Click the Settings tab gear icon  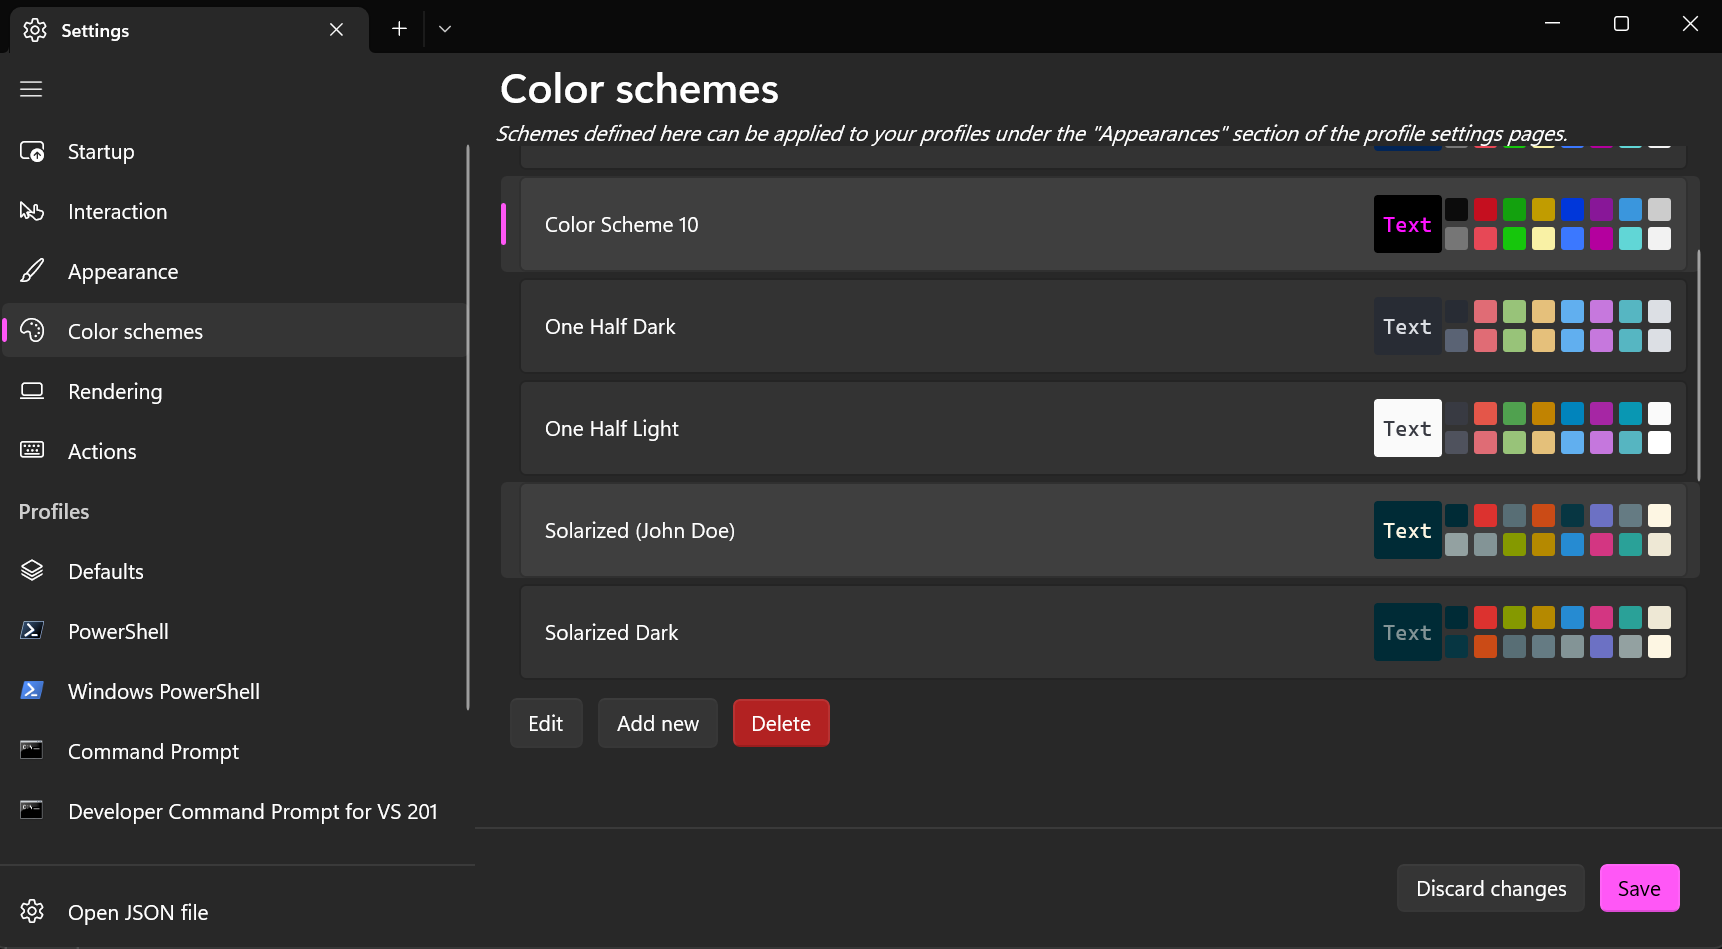(35, 30)
